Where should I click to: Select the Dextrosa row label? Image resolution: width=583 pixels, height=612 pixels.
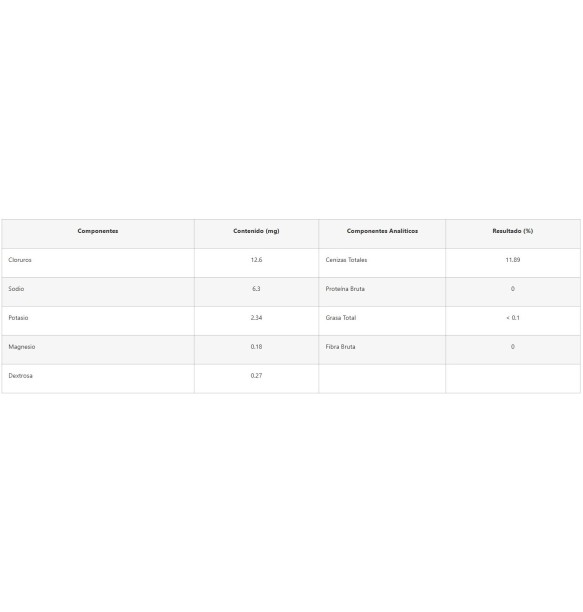(21, 376)
